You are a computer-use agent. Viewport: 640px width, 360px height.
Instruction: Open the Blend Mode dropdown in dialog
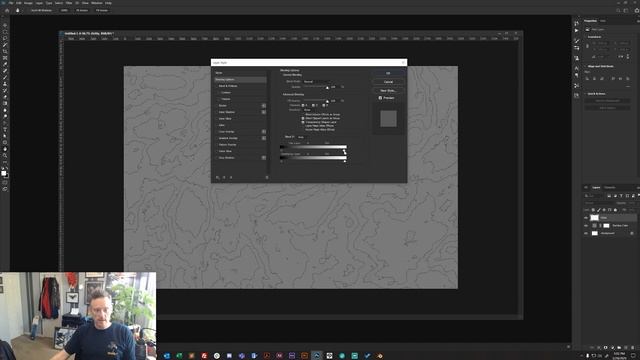(x=316, y=82)
